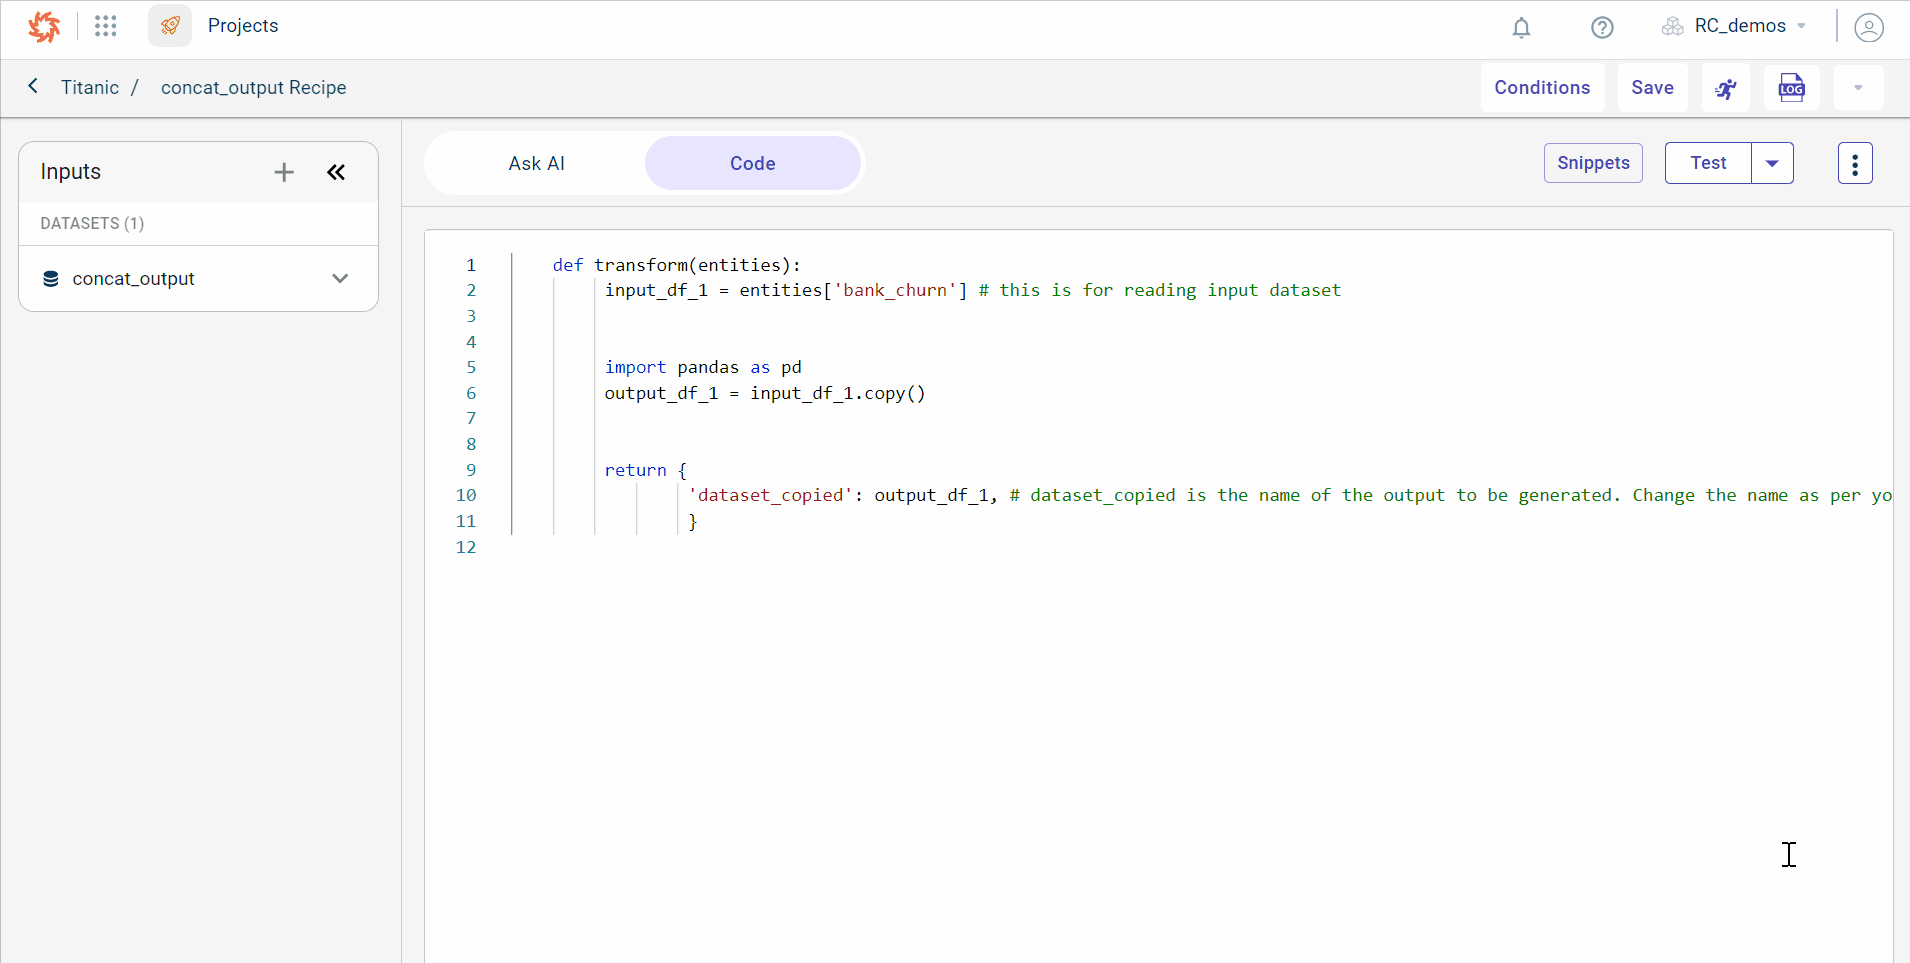Screen dimensions: 1910x963
Task: Switch to the Ask AI tab
Action: point(536,162)
